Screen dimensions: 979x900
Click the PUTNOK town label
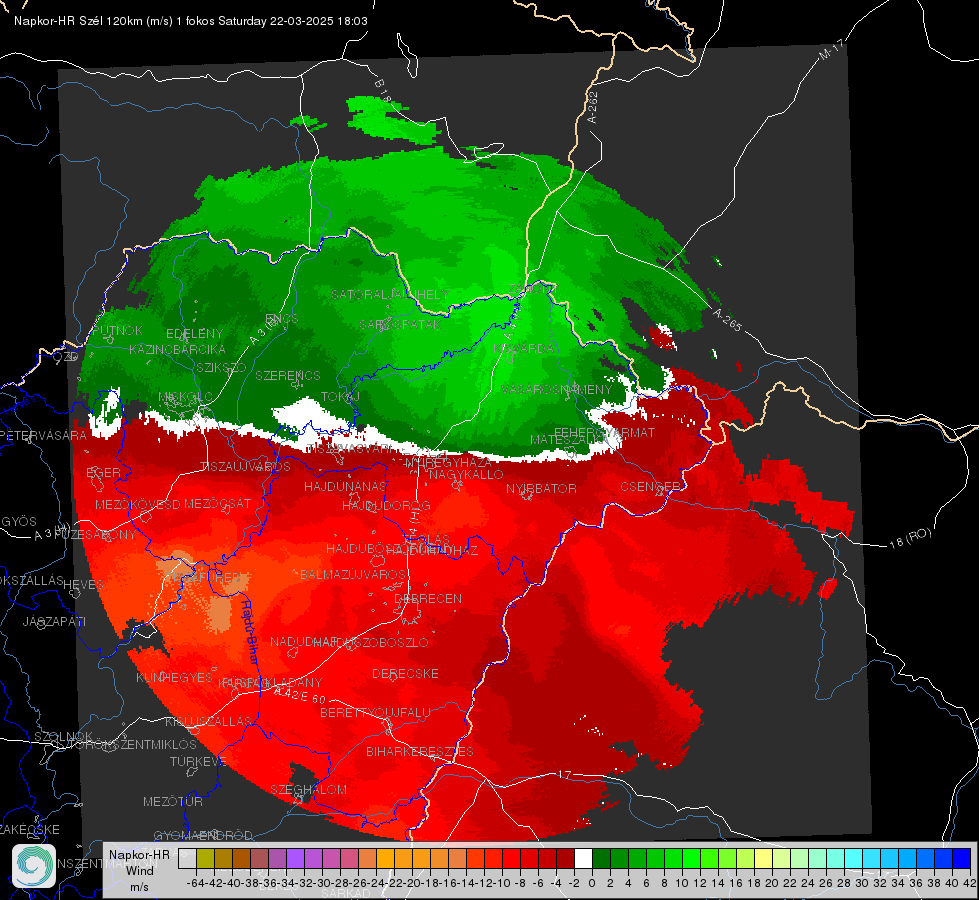click(117, 330)
